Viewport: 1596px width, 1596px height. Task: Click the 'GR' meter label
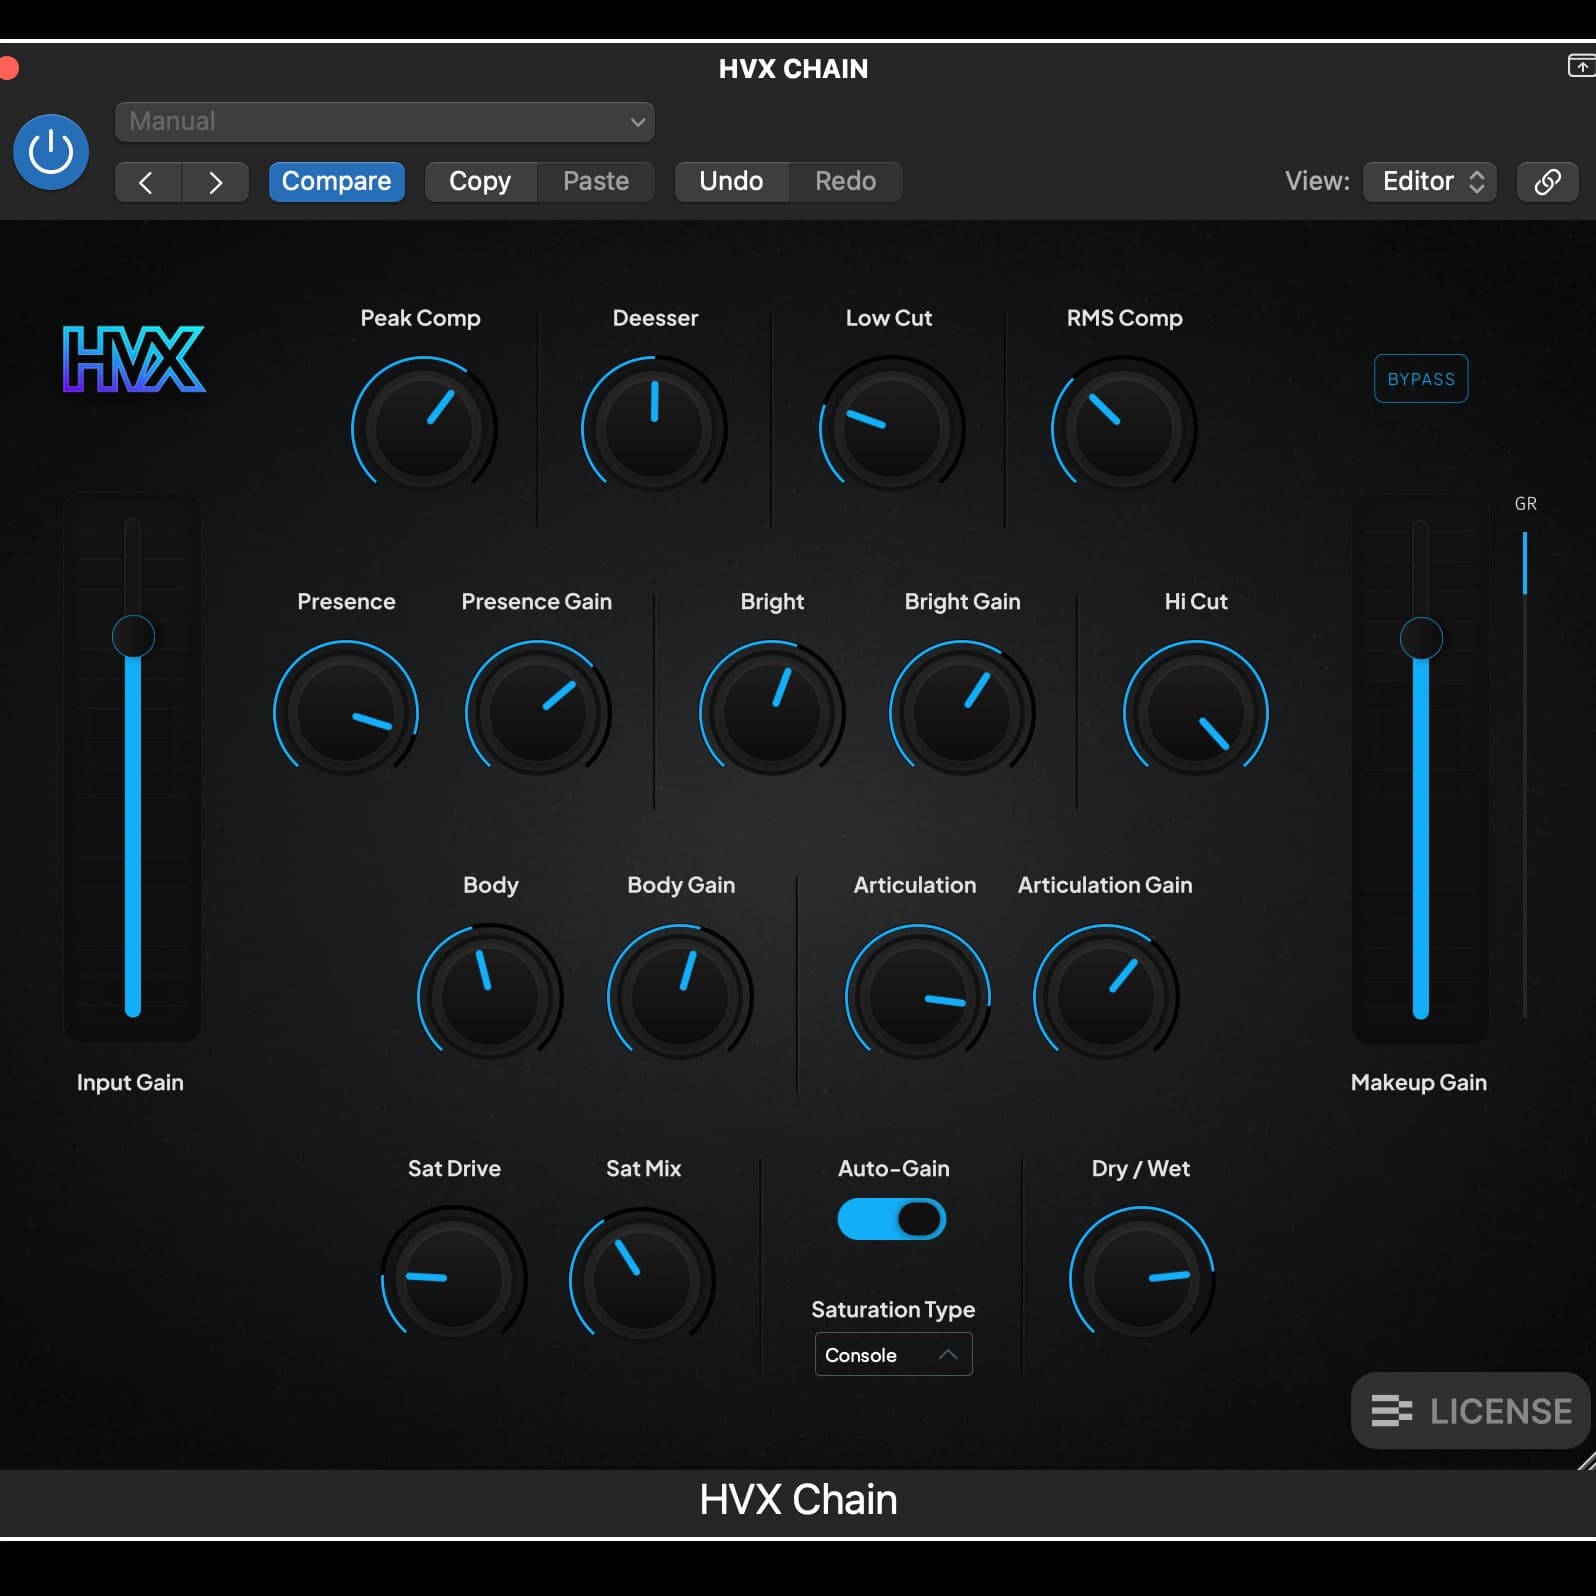tap(1525, 504)
